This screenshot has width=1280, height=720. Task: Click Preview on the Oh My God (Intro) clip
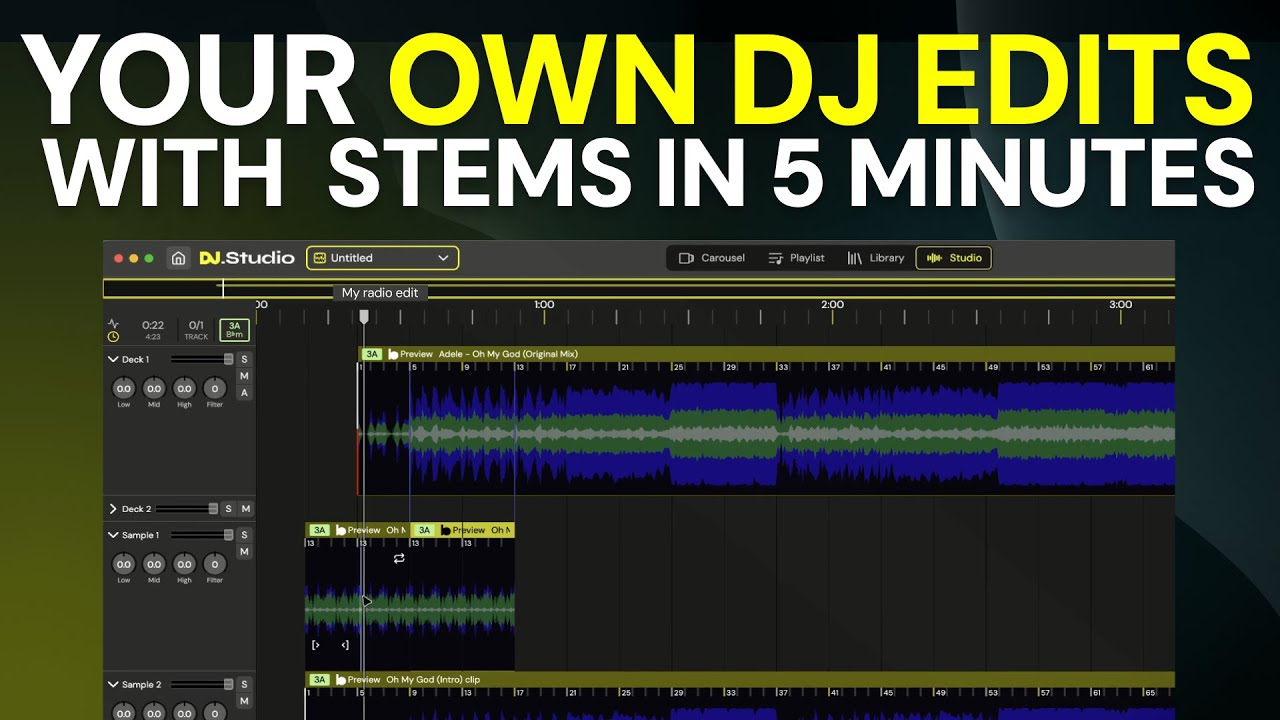coord(357,679)
